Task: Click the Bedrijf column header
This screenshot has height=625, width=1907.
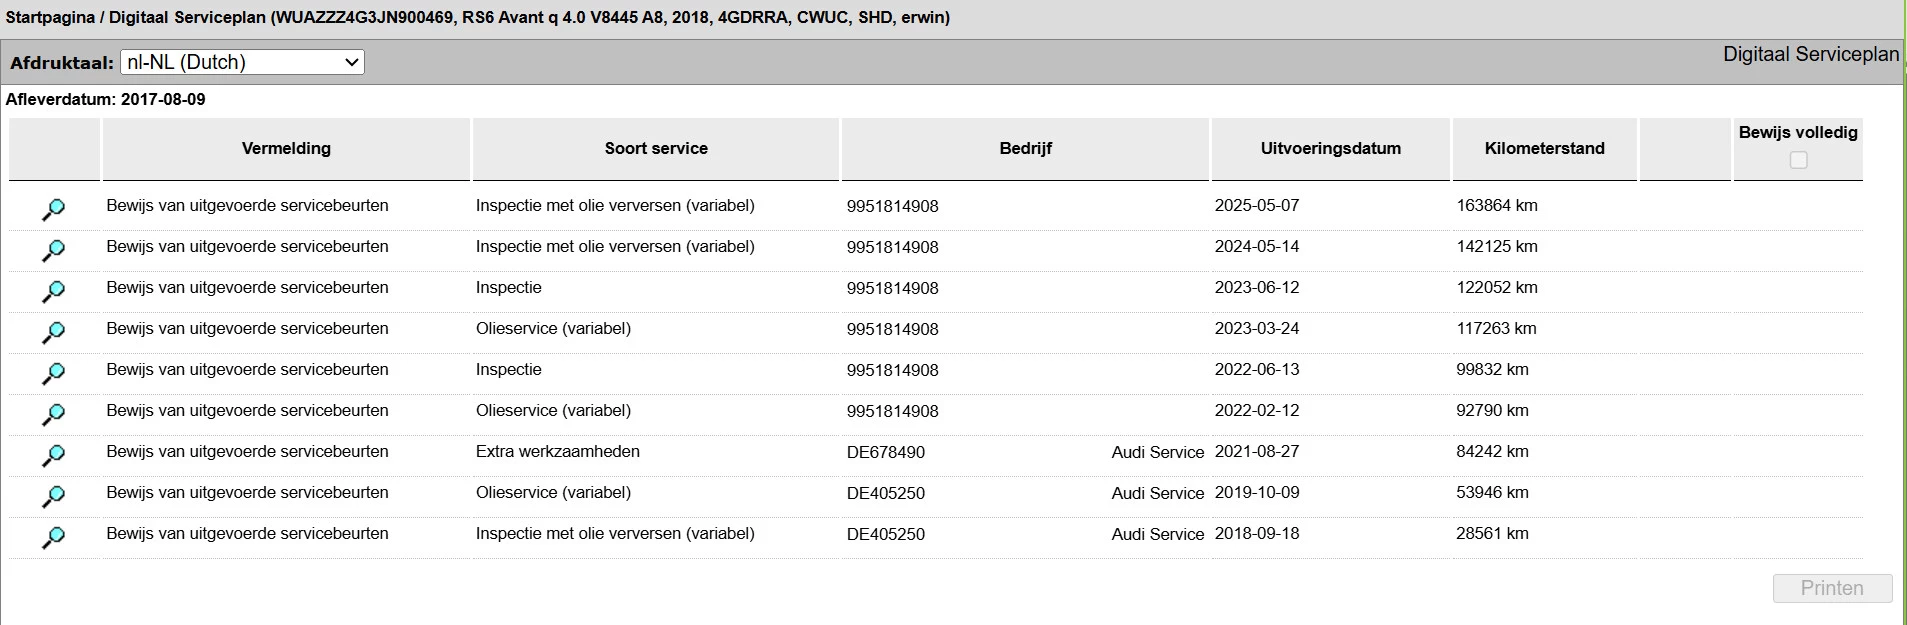Action: (x=1025, y=148)
